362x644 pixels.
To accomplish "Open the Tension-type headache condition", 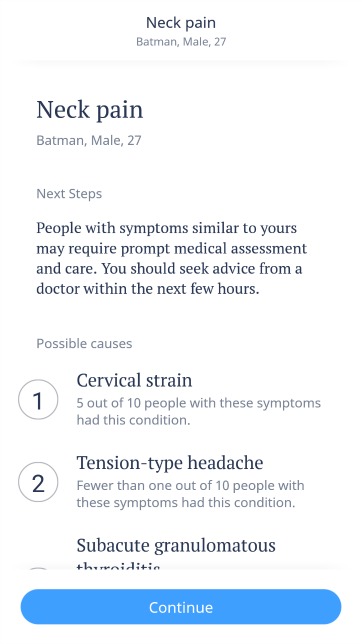I will [x=170, y=463].
